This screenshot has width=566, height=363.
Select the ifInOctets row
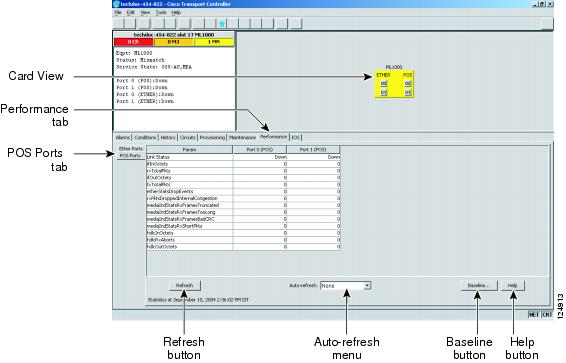click(x=243, y=164)
